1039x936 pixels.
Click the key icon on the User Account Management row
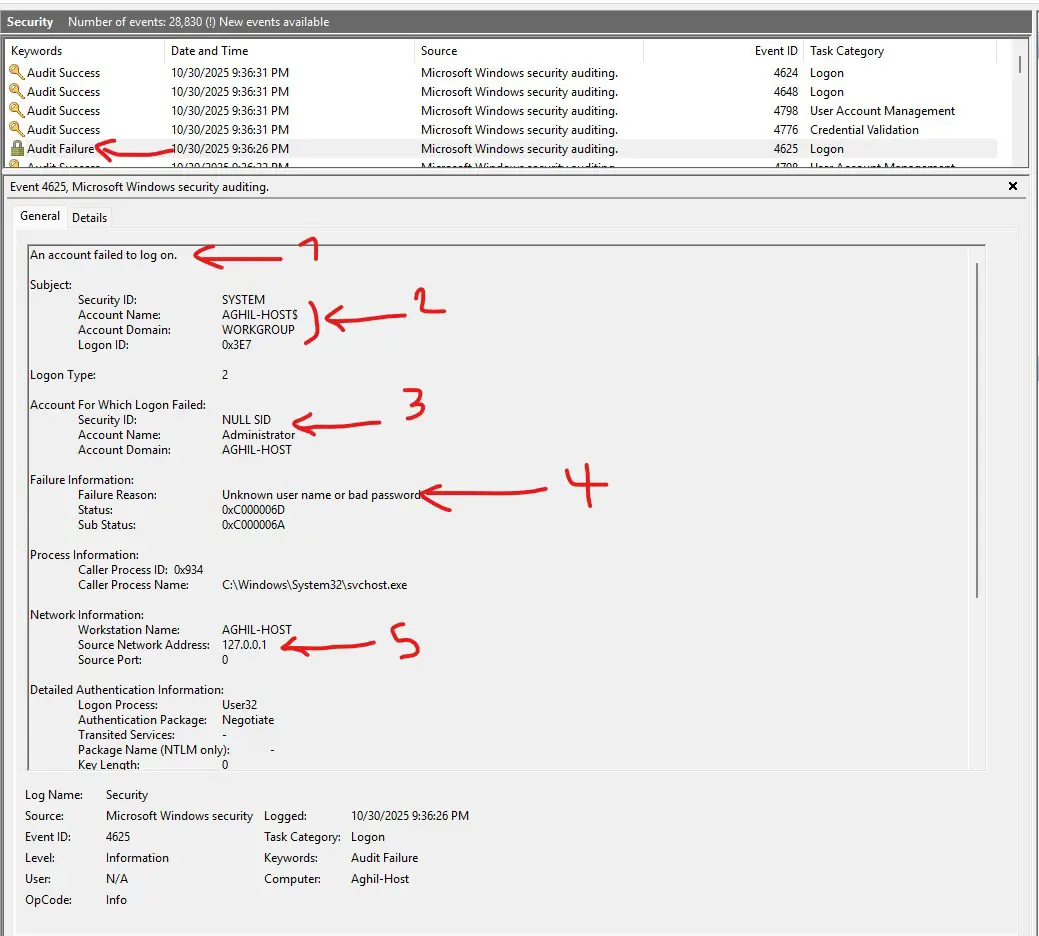[16, 111]
